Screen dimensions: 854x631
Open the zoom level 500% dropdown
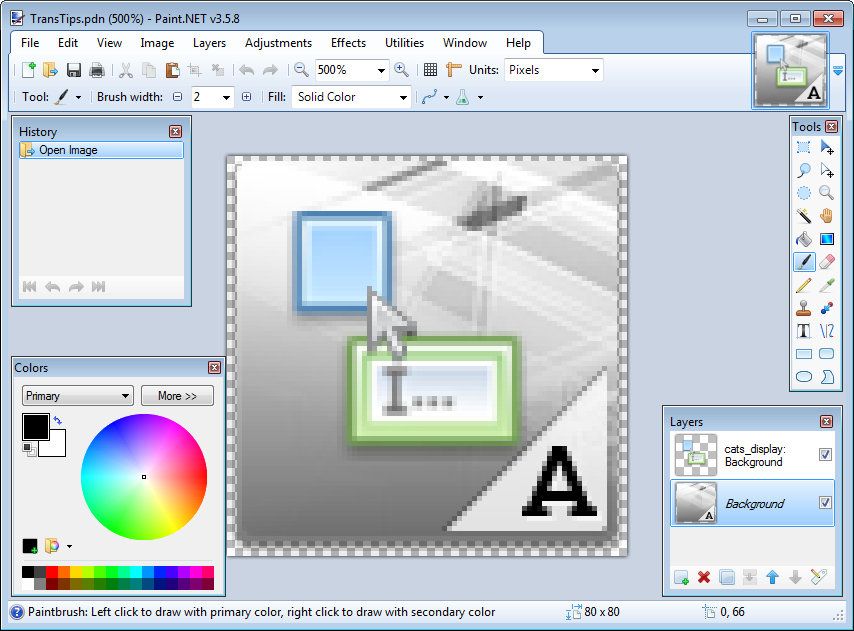tap(381, 70)
